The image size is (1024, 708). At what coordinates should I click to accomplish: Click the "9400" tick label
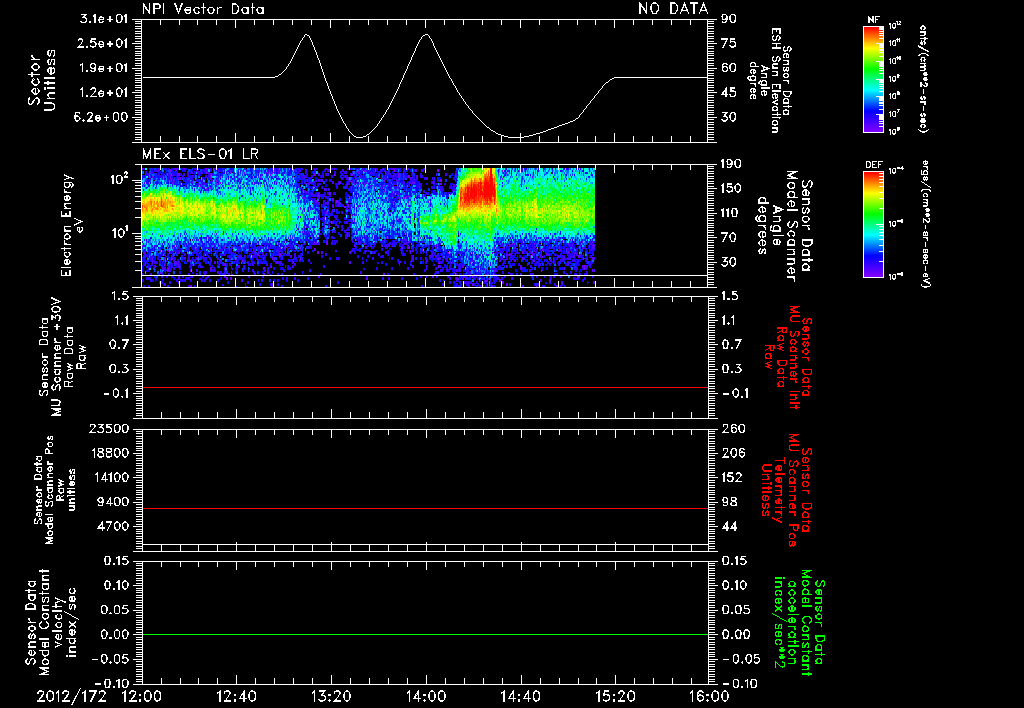click(x=113, y=502)
